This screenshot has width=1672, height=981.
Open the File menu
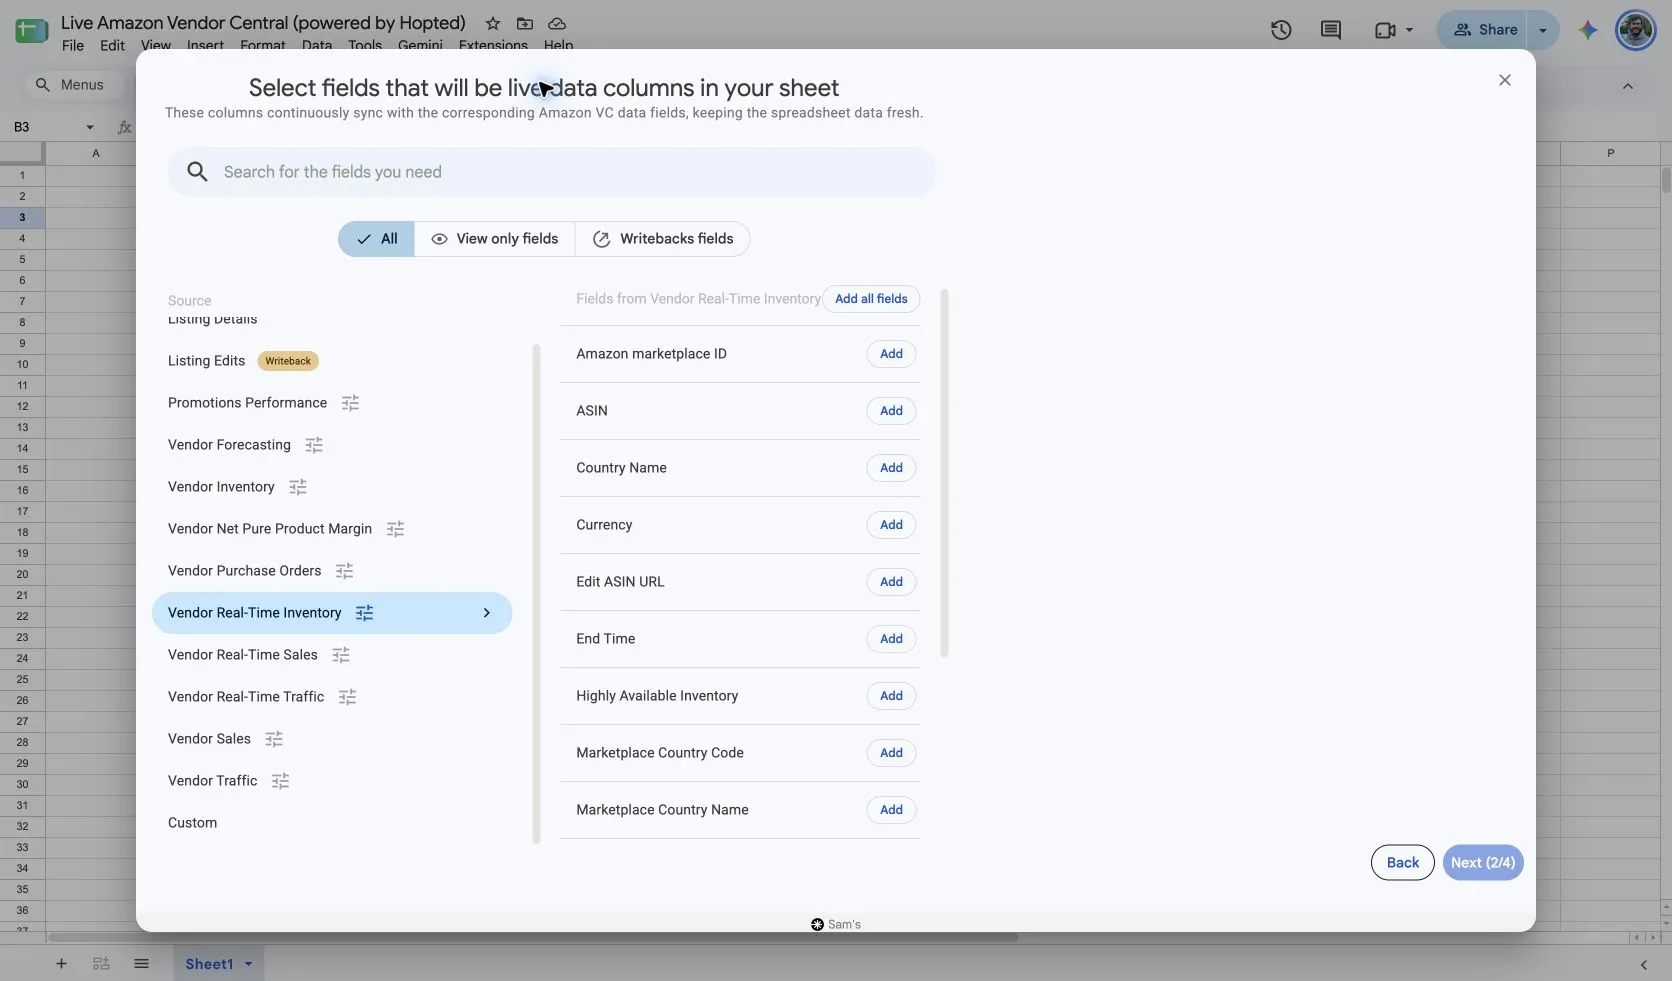coord(73,46)
